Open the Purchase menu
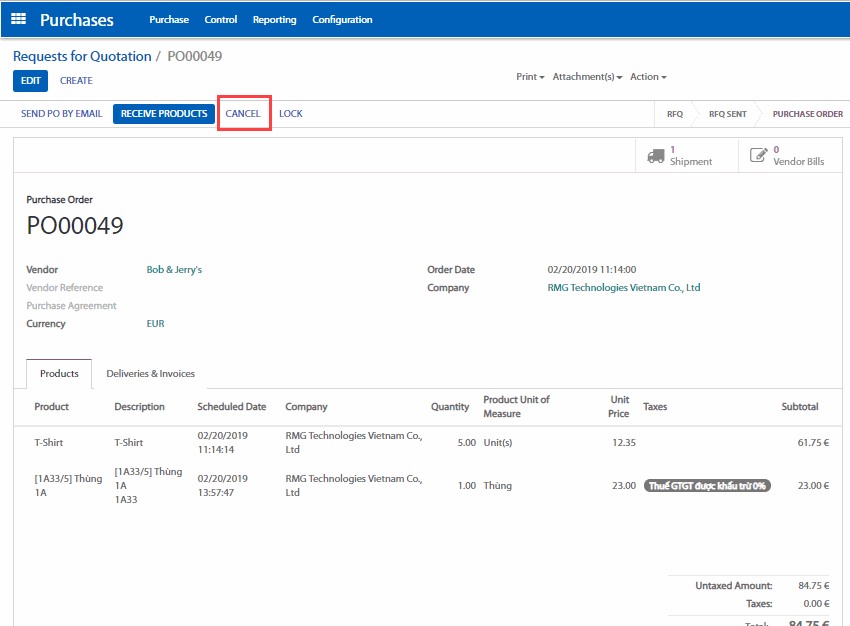The image size is (850, 626). pyautogui.click(x=169, y=20)
